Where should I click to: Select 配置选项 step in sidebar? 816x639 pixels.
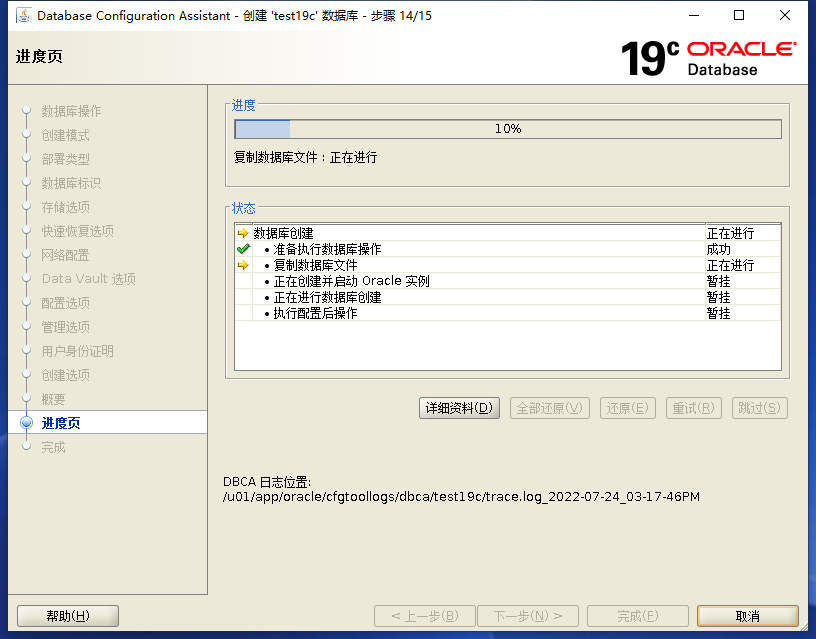[66, 303]
